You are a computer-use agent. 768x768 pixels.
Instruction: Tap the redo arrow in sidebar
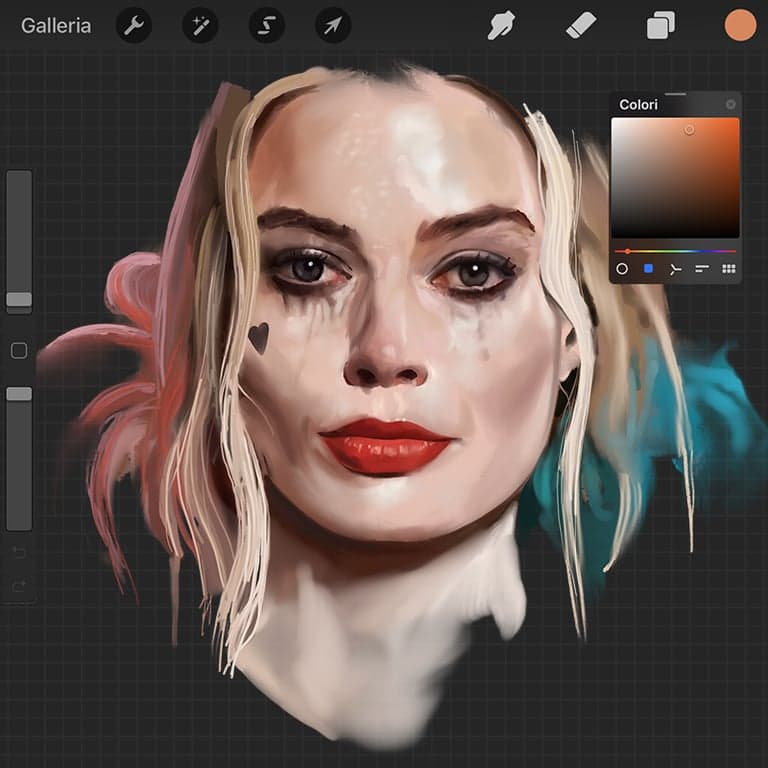(19, 586)
